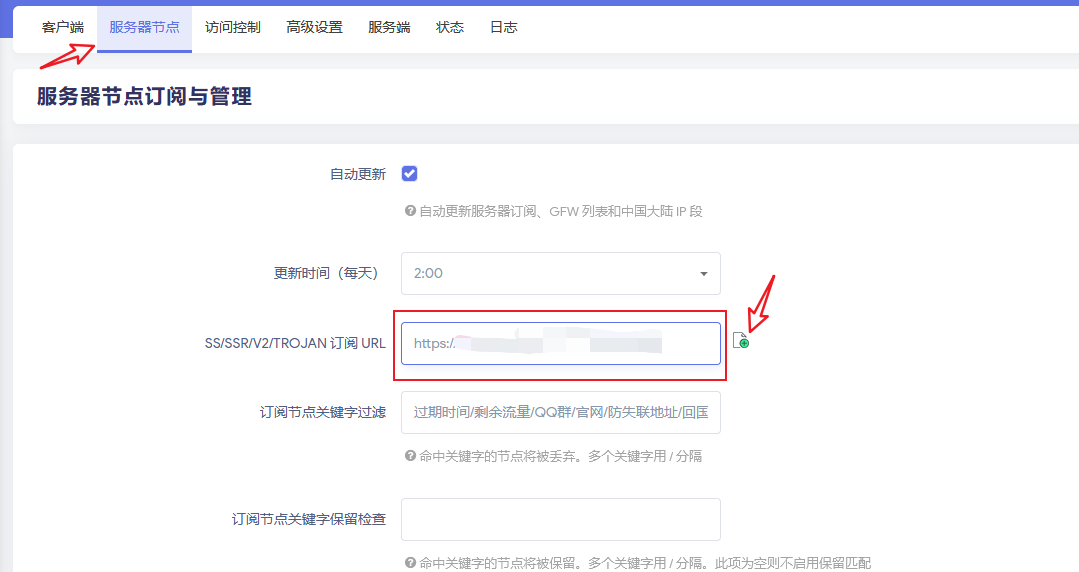Focus the SS/SSR/V2/TROJAN 订阅 URL input
This screenshot has height=572, width=1079.
[560, 343]
